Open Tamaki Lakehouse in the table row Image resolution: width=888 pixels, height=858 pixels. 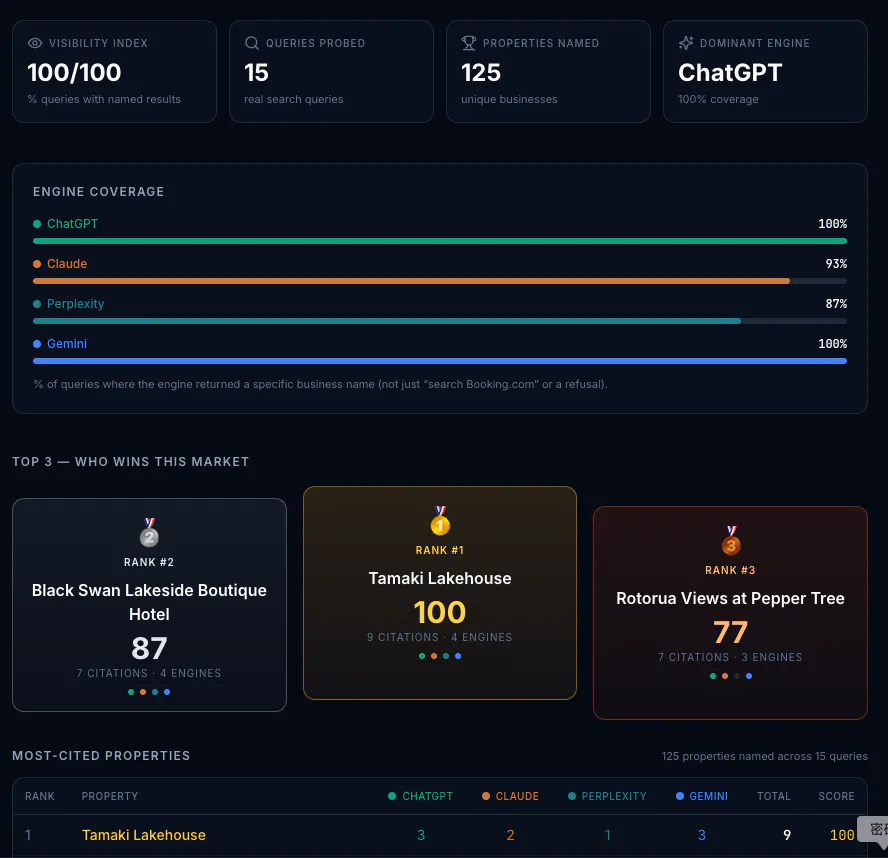pyautogui.click(x=144, y=835)
